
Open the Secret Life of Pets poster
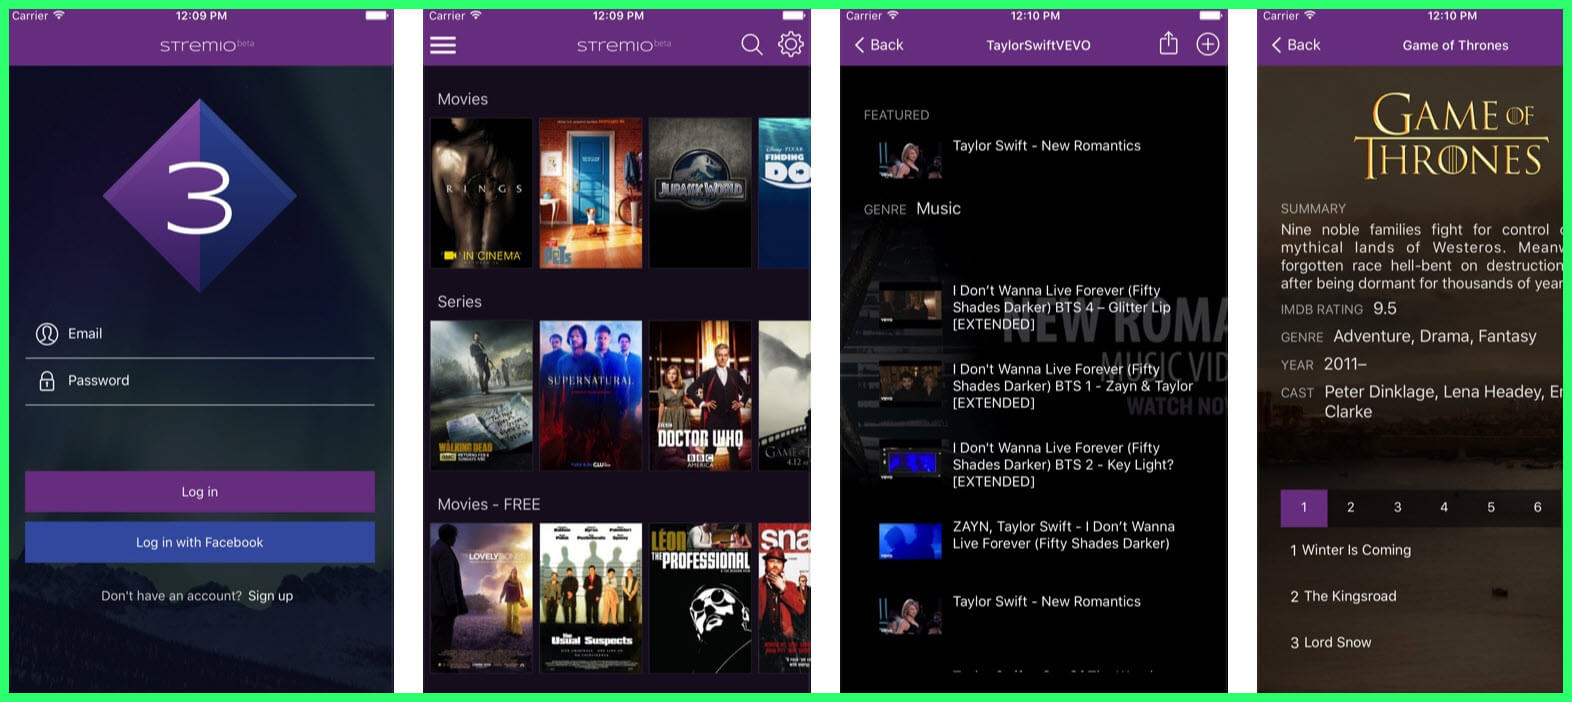tap(591, 193)
